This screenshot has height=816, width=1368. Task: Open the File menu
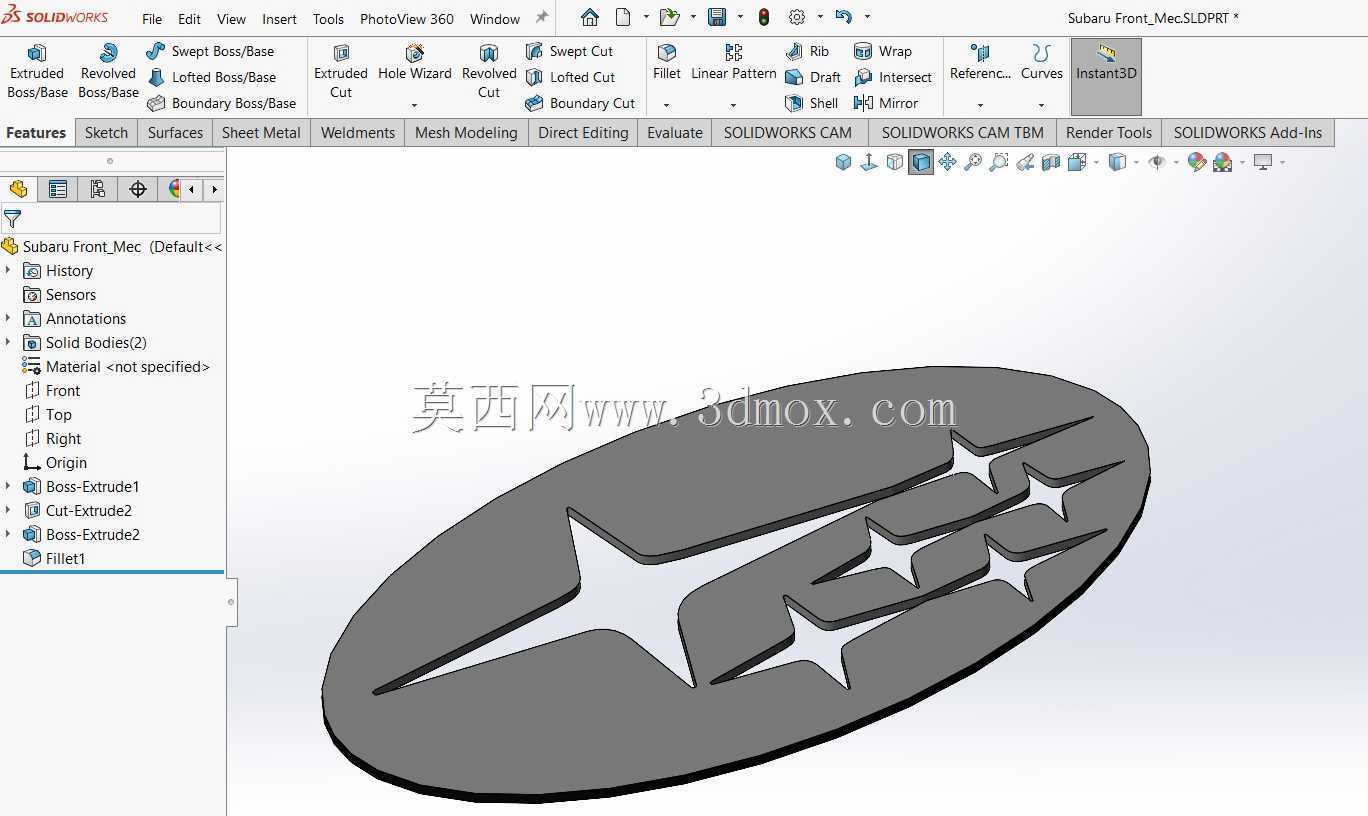(x=152, y=19)
